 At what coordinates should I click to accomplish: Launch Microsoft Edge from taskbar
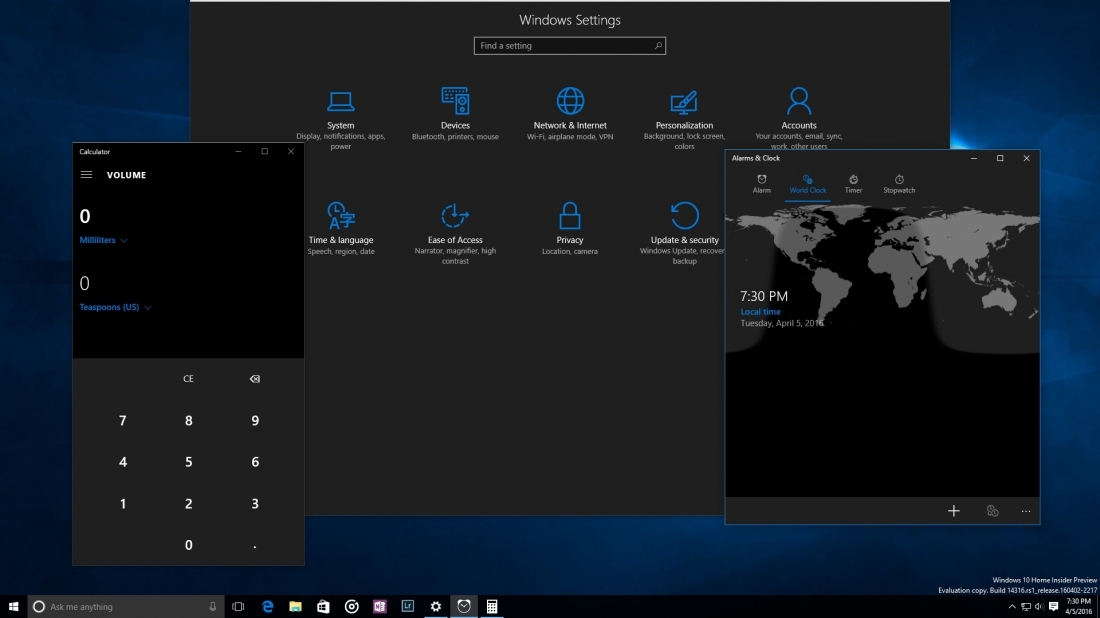[267, 606]
